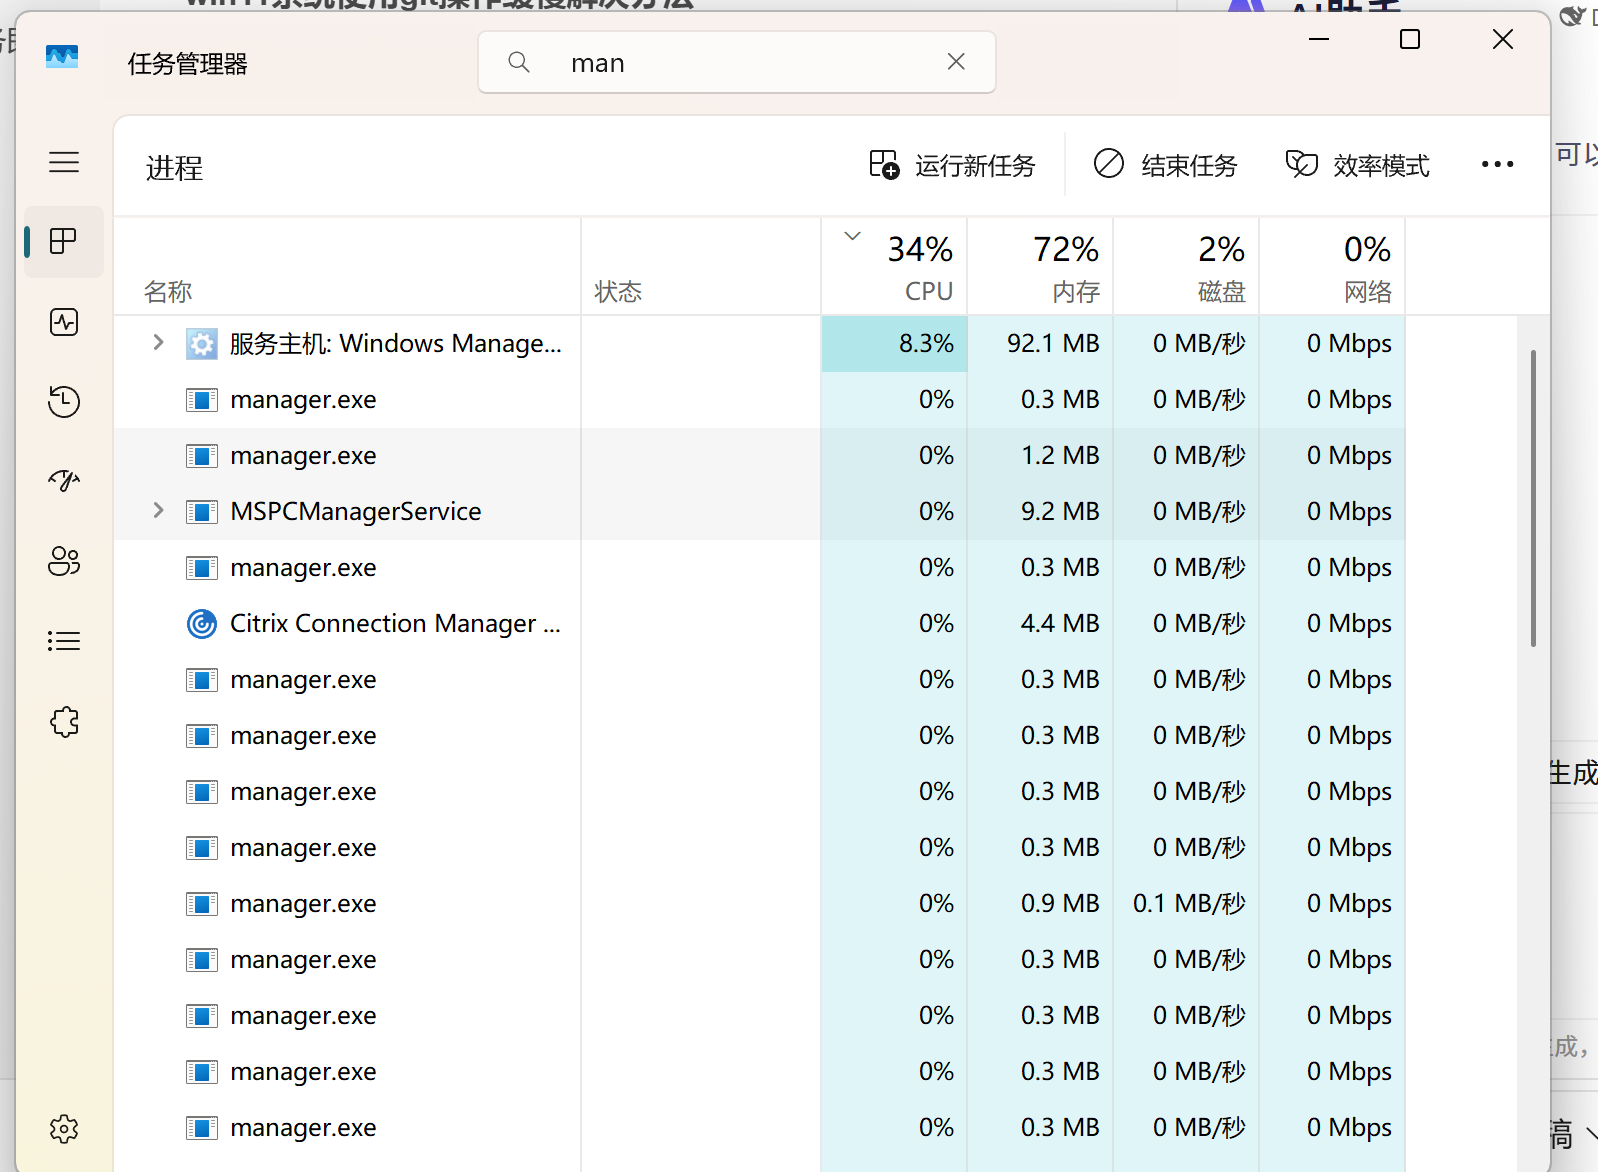The height and width of the screenshot is (1172, 1598).
Task: Select the manager.exe using 1.2 MB memory
Action: pos(303,456)
